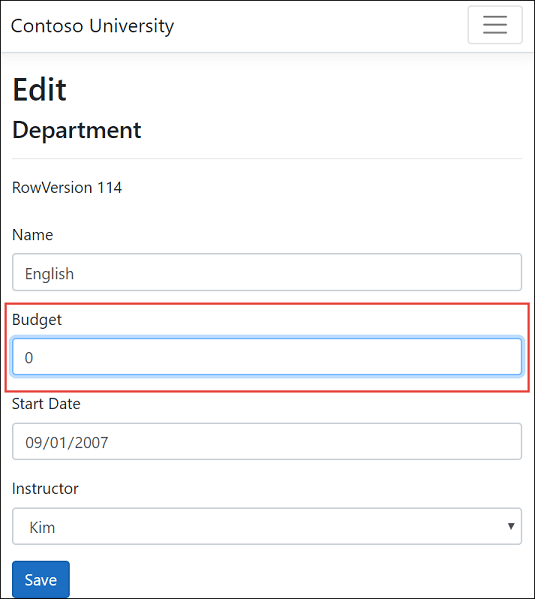Click the Instructor label text
This screenshot has width=535, height=599.
click(x=45, y=489)
